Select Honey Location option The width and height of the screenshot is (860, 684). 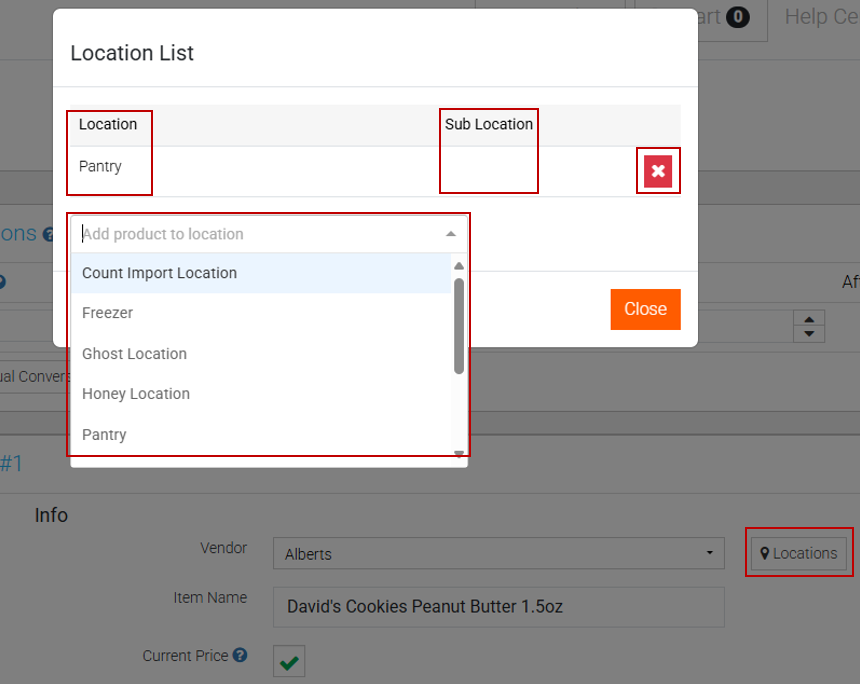point(136,394)
